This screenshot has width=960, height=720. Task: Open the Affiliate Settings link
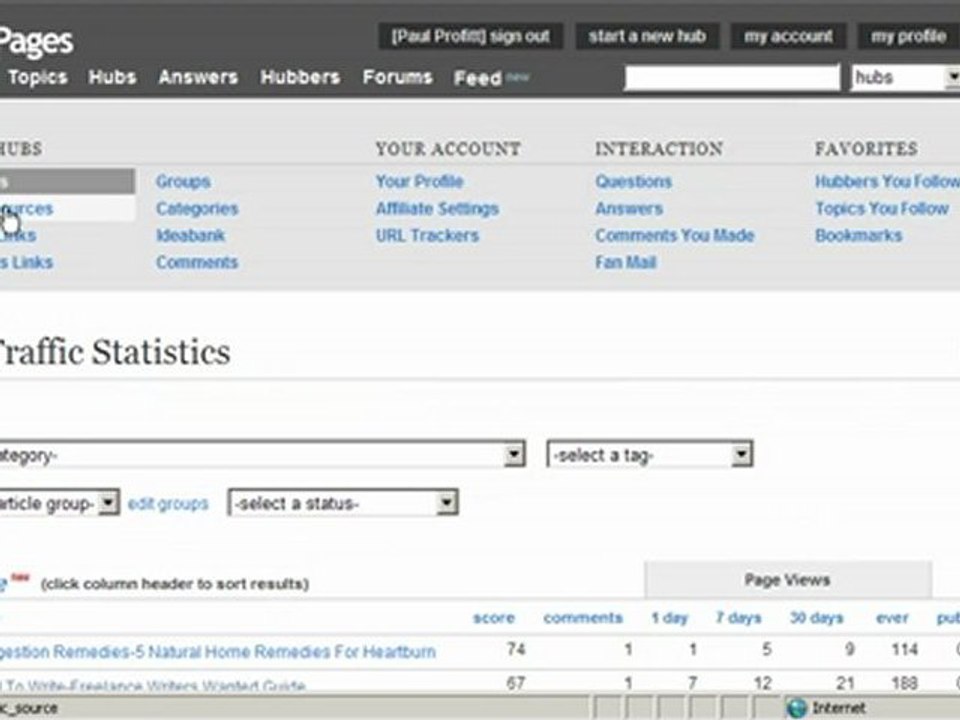tap(437, 209)
